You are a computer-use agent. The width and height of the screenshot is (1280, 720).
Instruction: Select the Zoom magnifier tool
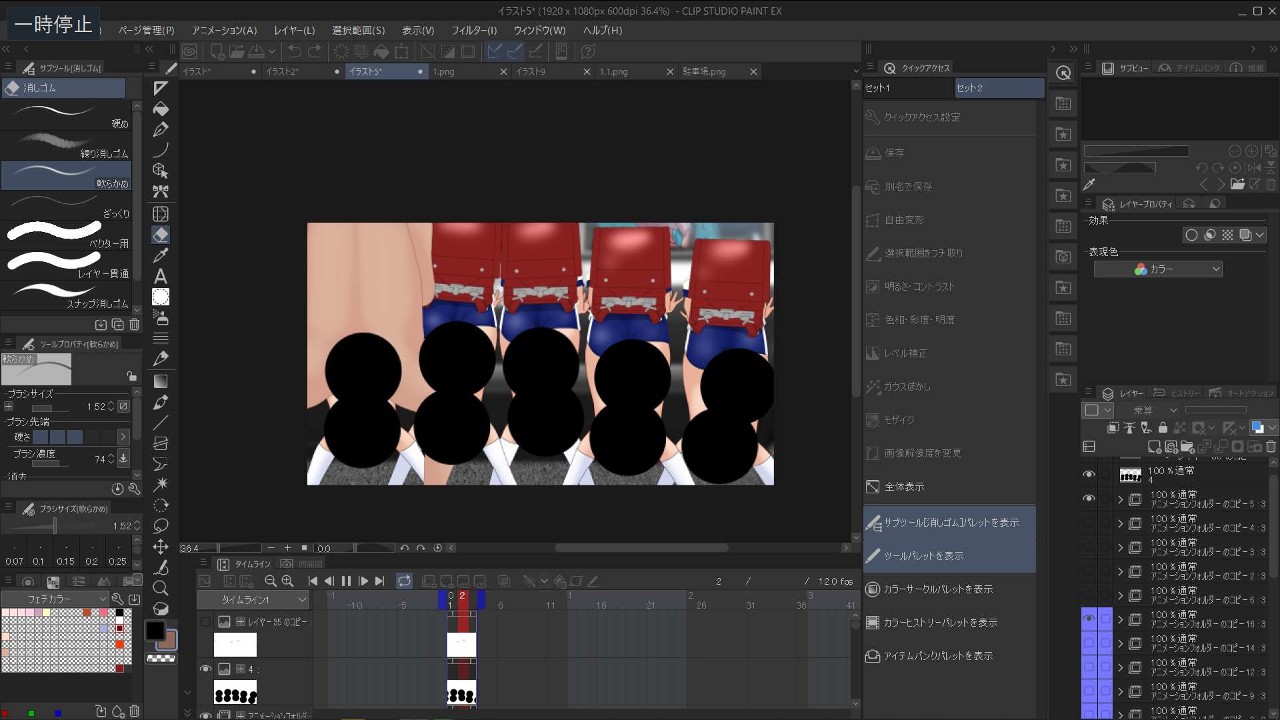(160, 588)
